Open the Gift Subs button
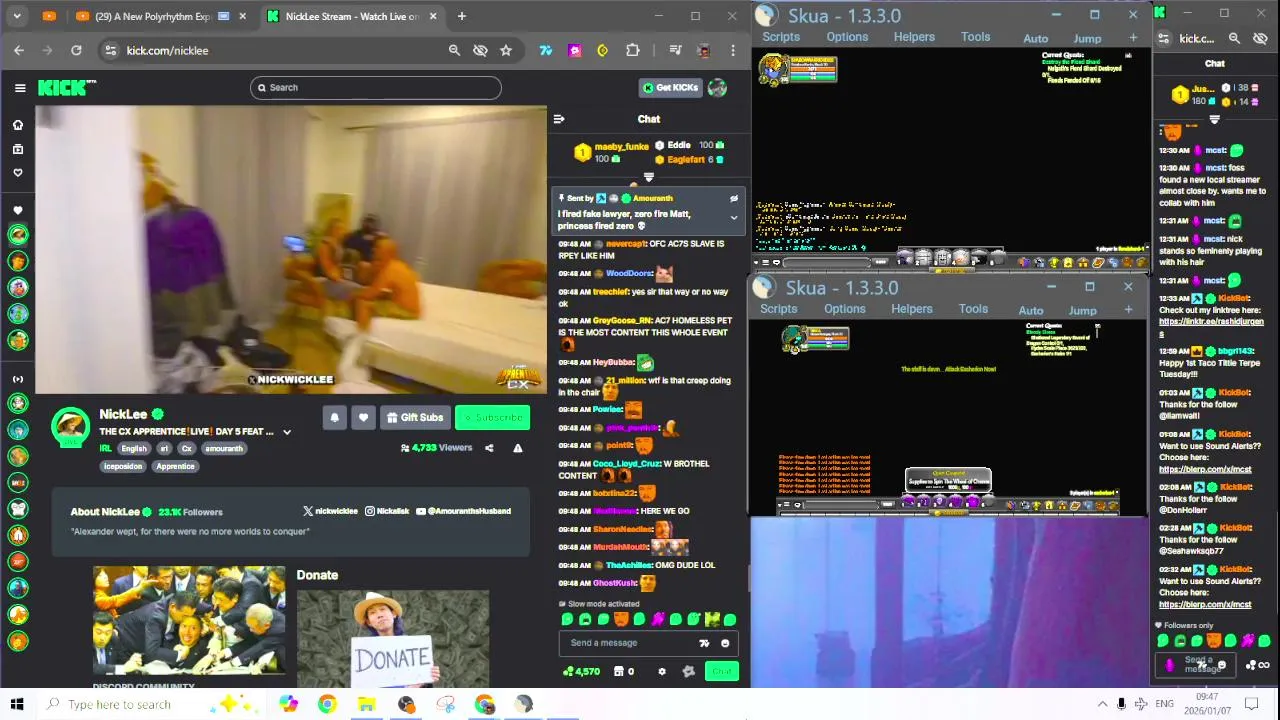This screenshot has height=720, width=1280. [x=415, y=418]
